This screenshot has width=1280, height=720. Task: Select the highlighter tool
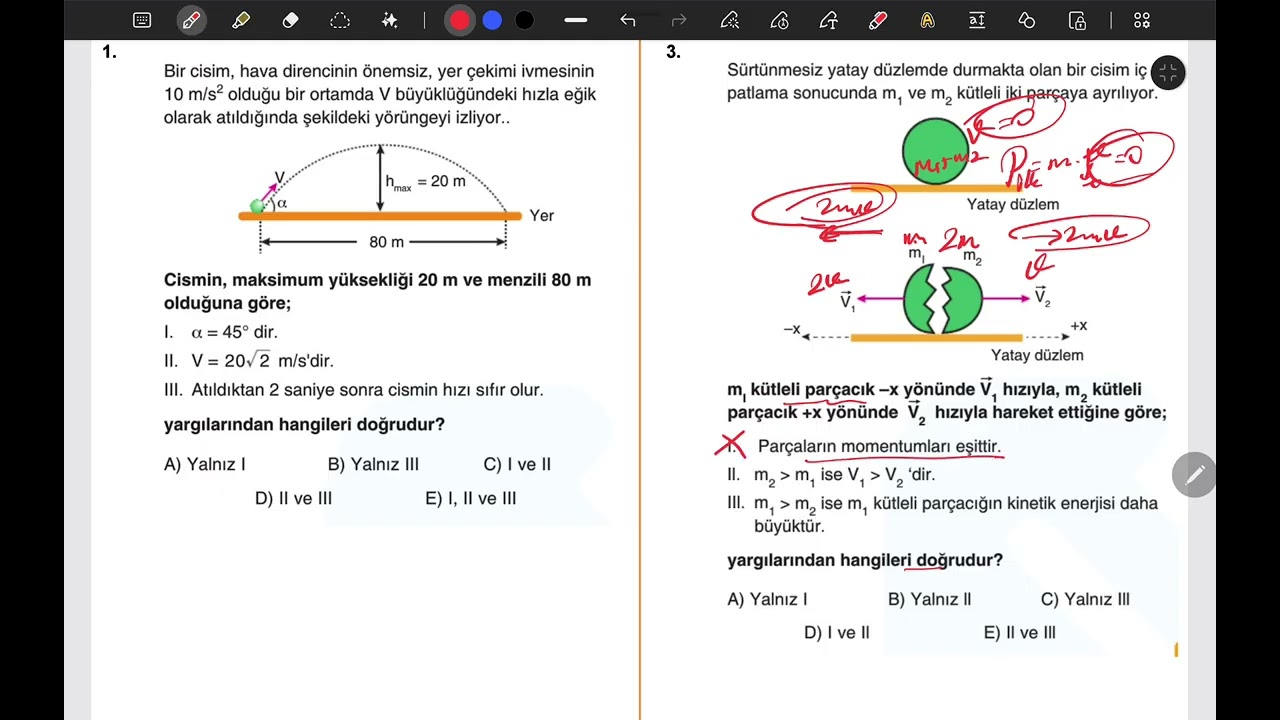pyautogui.click(x=241, y=20)
